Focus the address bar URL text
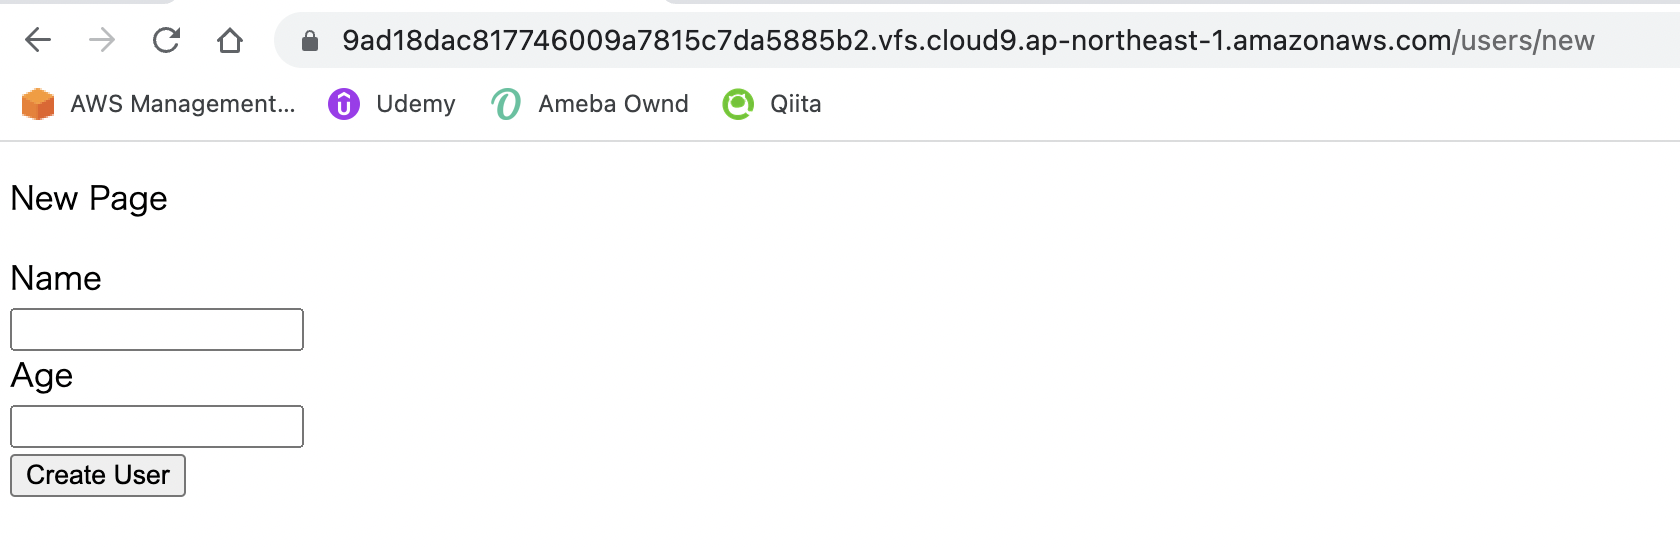Screen dimensions: 1680x548 (x=968, y=41)
